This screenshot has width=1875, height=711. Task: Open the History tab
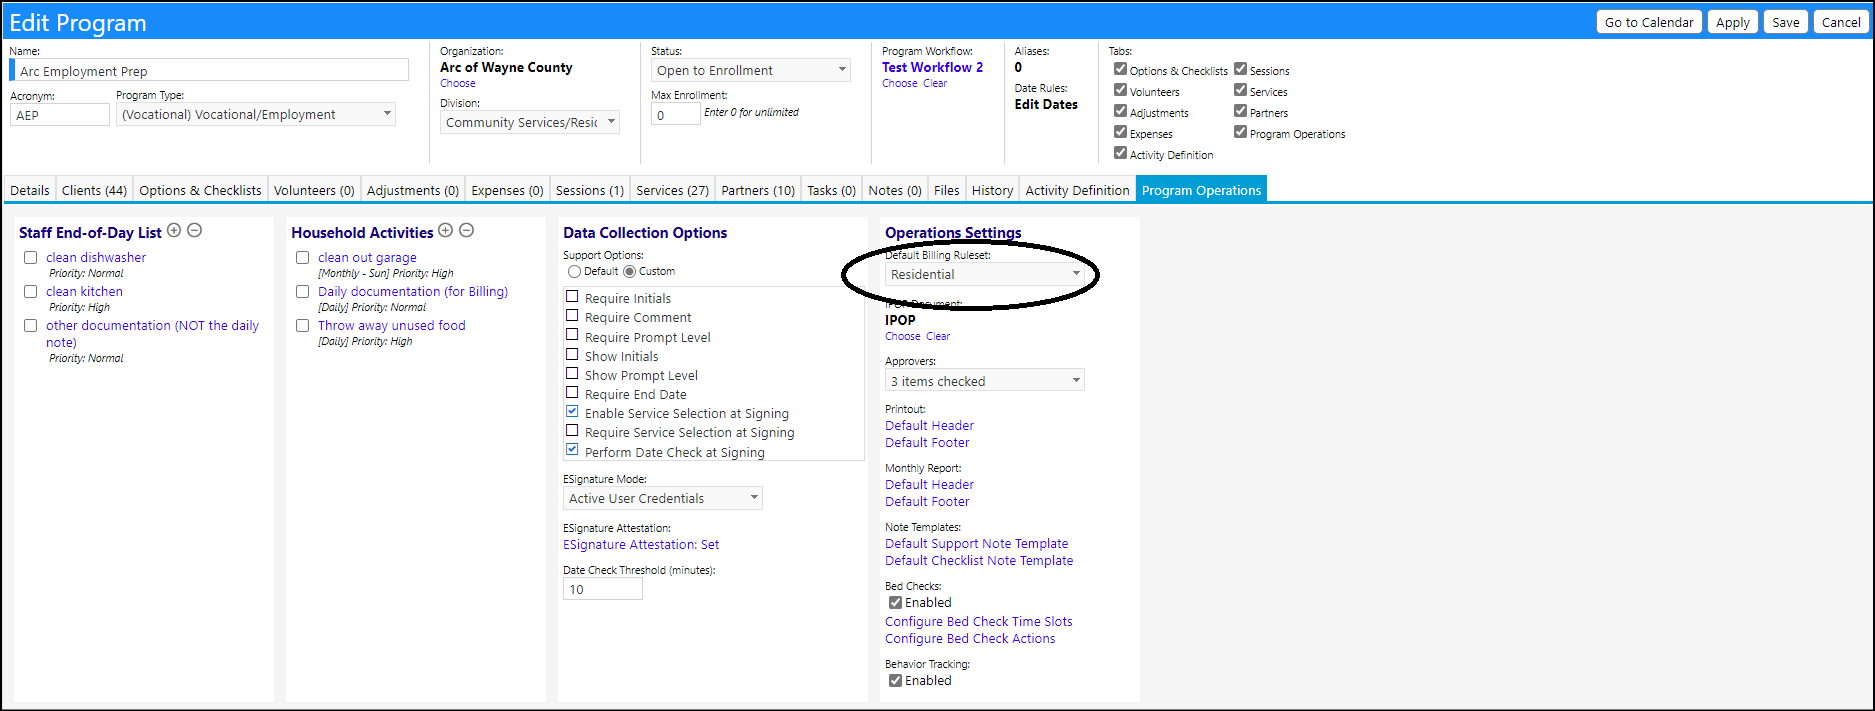coord(992,190)
